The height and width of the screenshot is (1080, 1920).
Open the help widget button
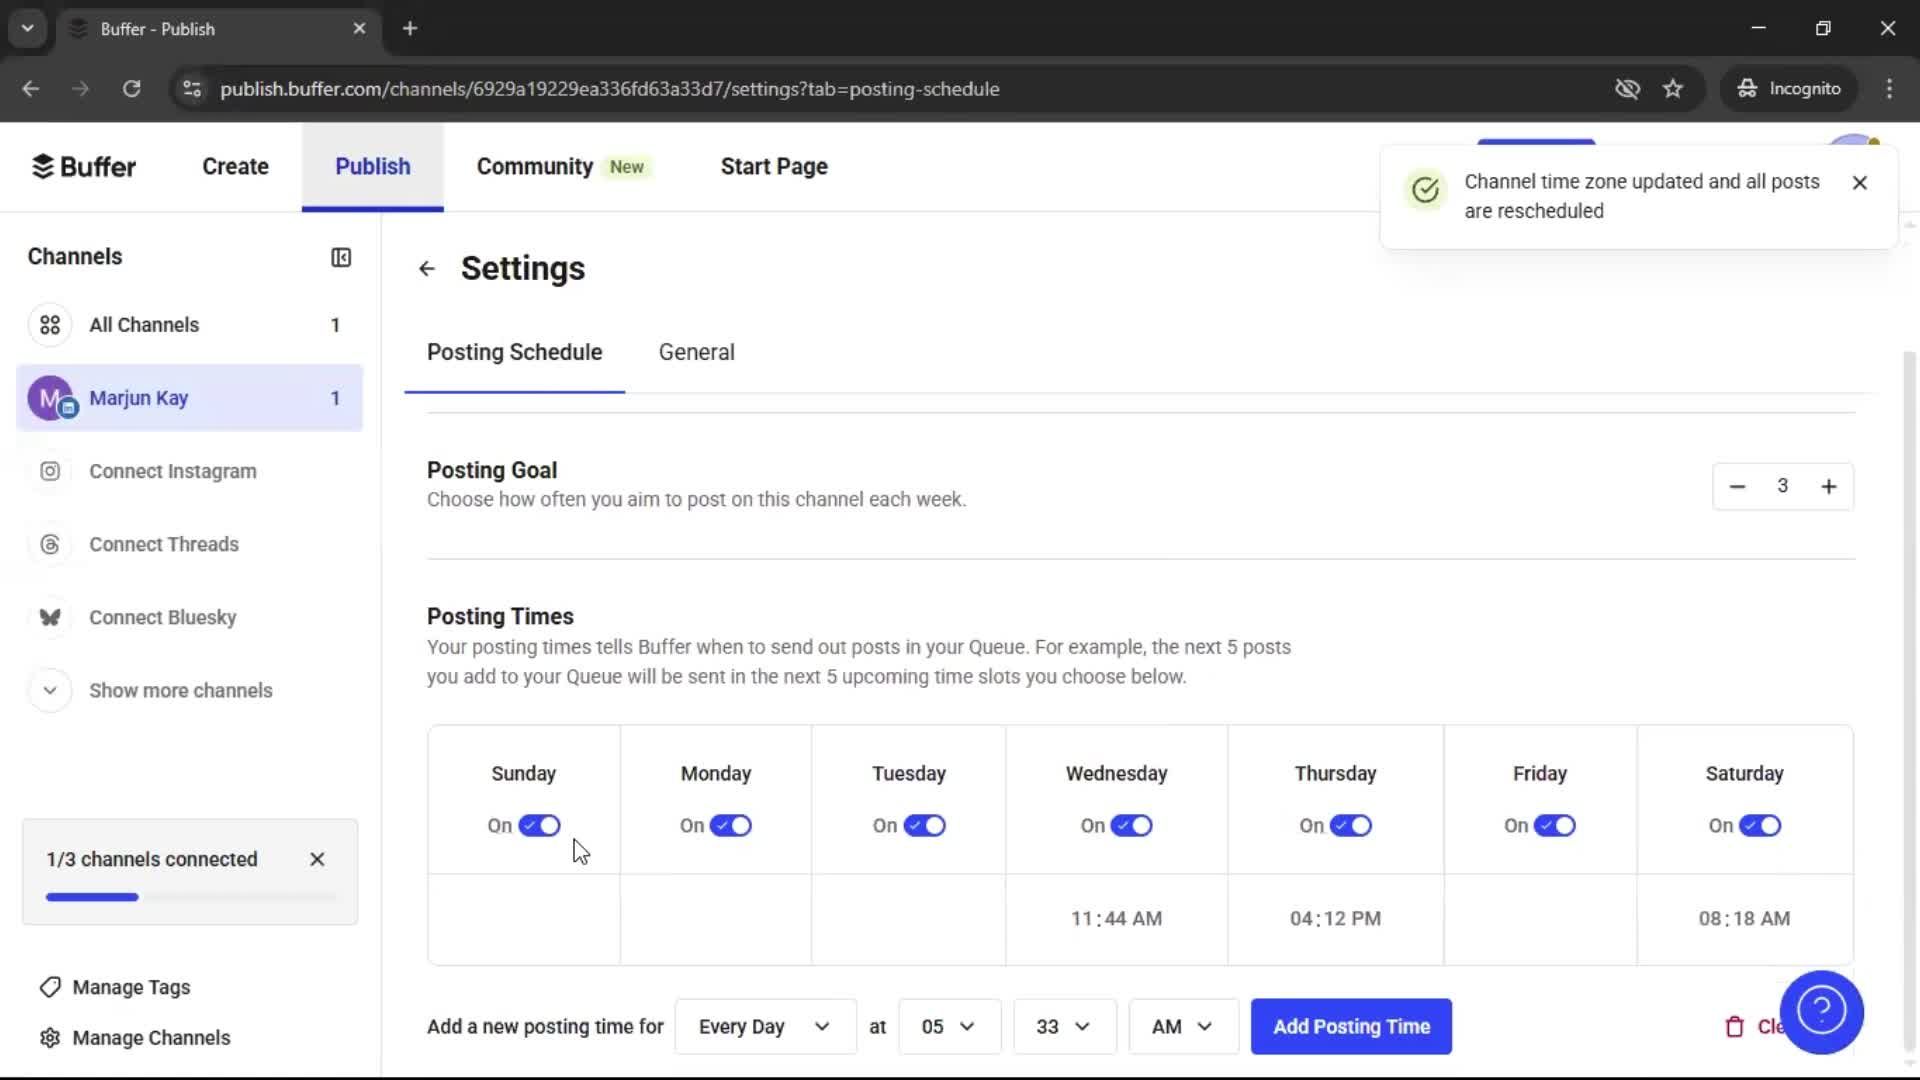click(1822, 1012)
